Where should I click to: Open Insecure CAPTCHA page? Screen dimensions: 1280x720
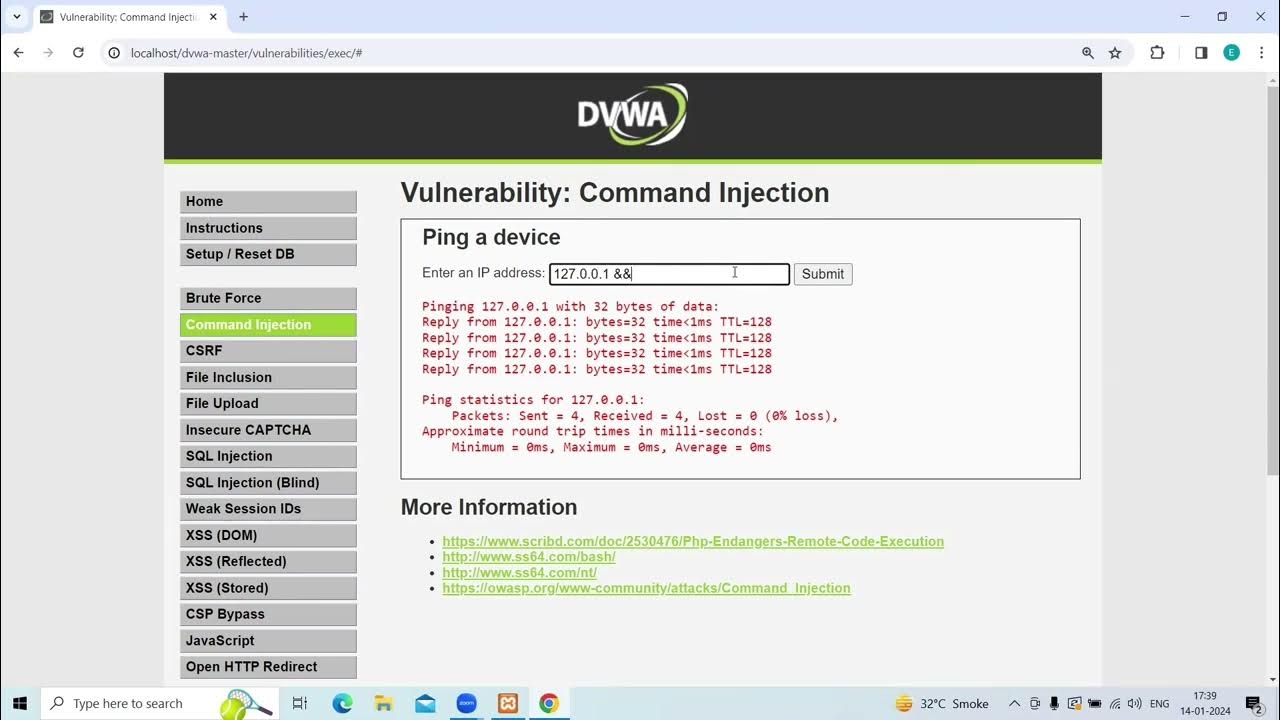268,430
